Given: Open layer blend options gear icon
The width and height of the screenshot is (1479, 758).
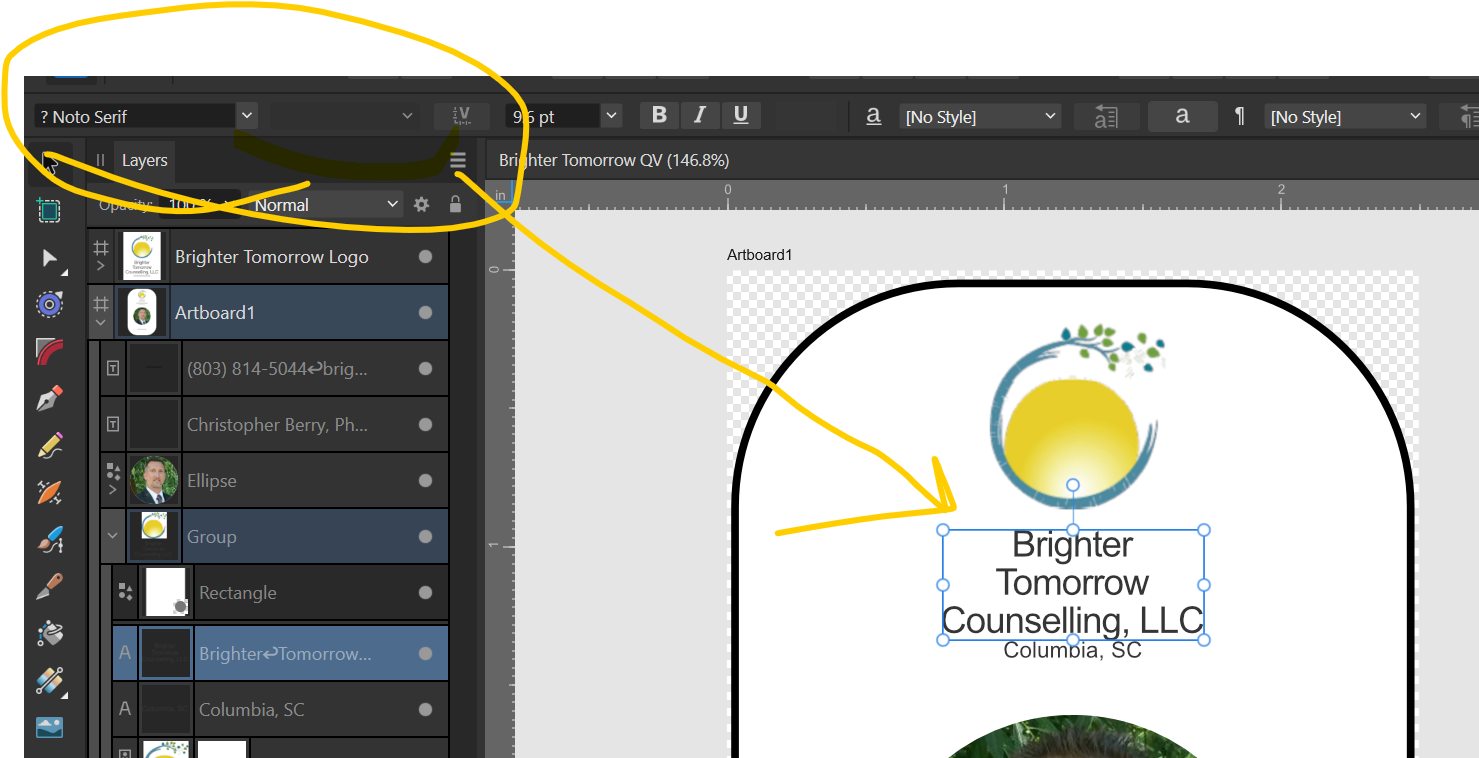Looking at the screenshot, I should pyautogui.click(x=422, y=204).
